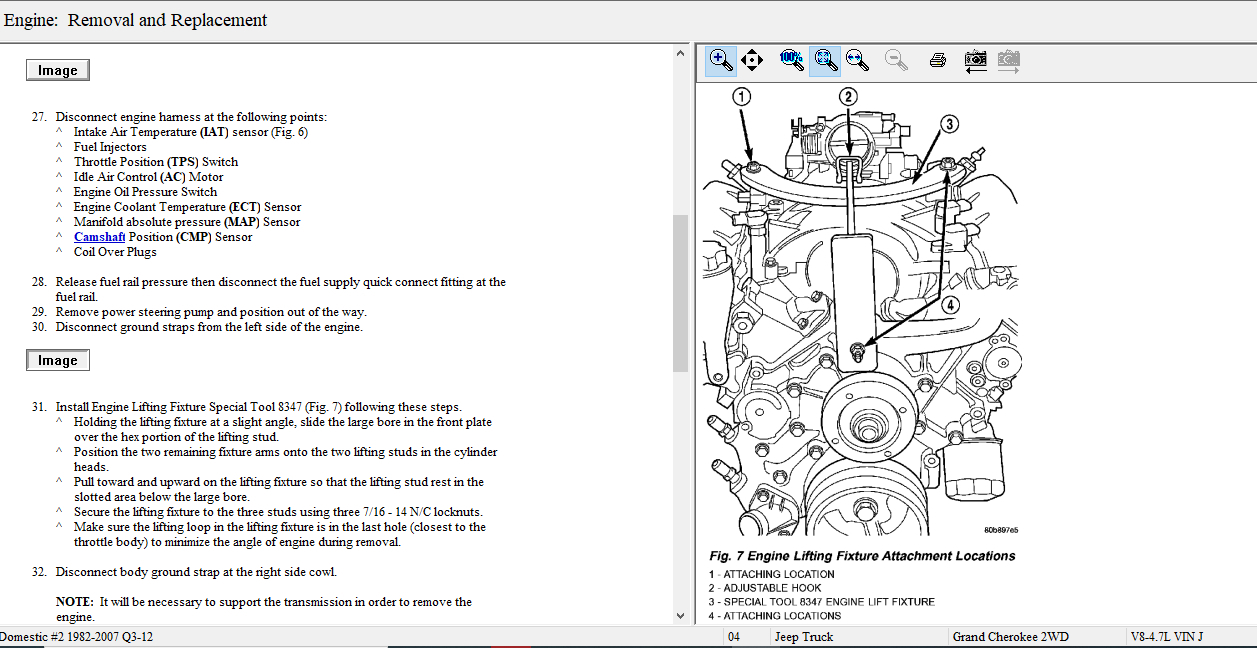Screen dimensions: 1257x648
Task: Zoom image to 100% size
Action: [x=791, y=60]
